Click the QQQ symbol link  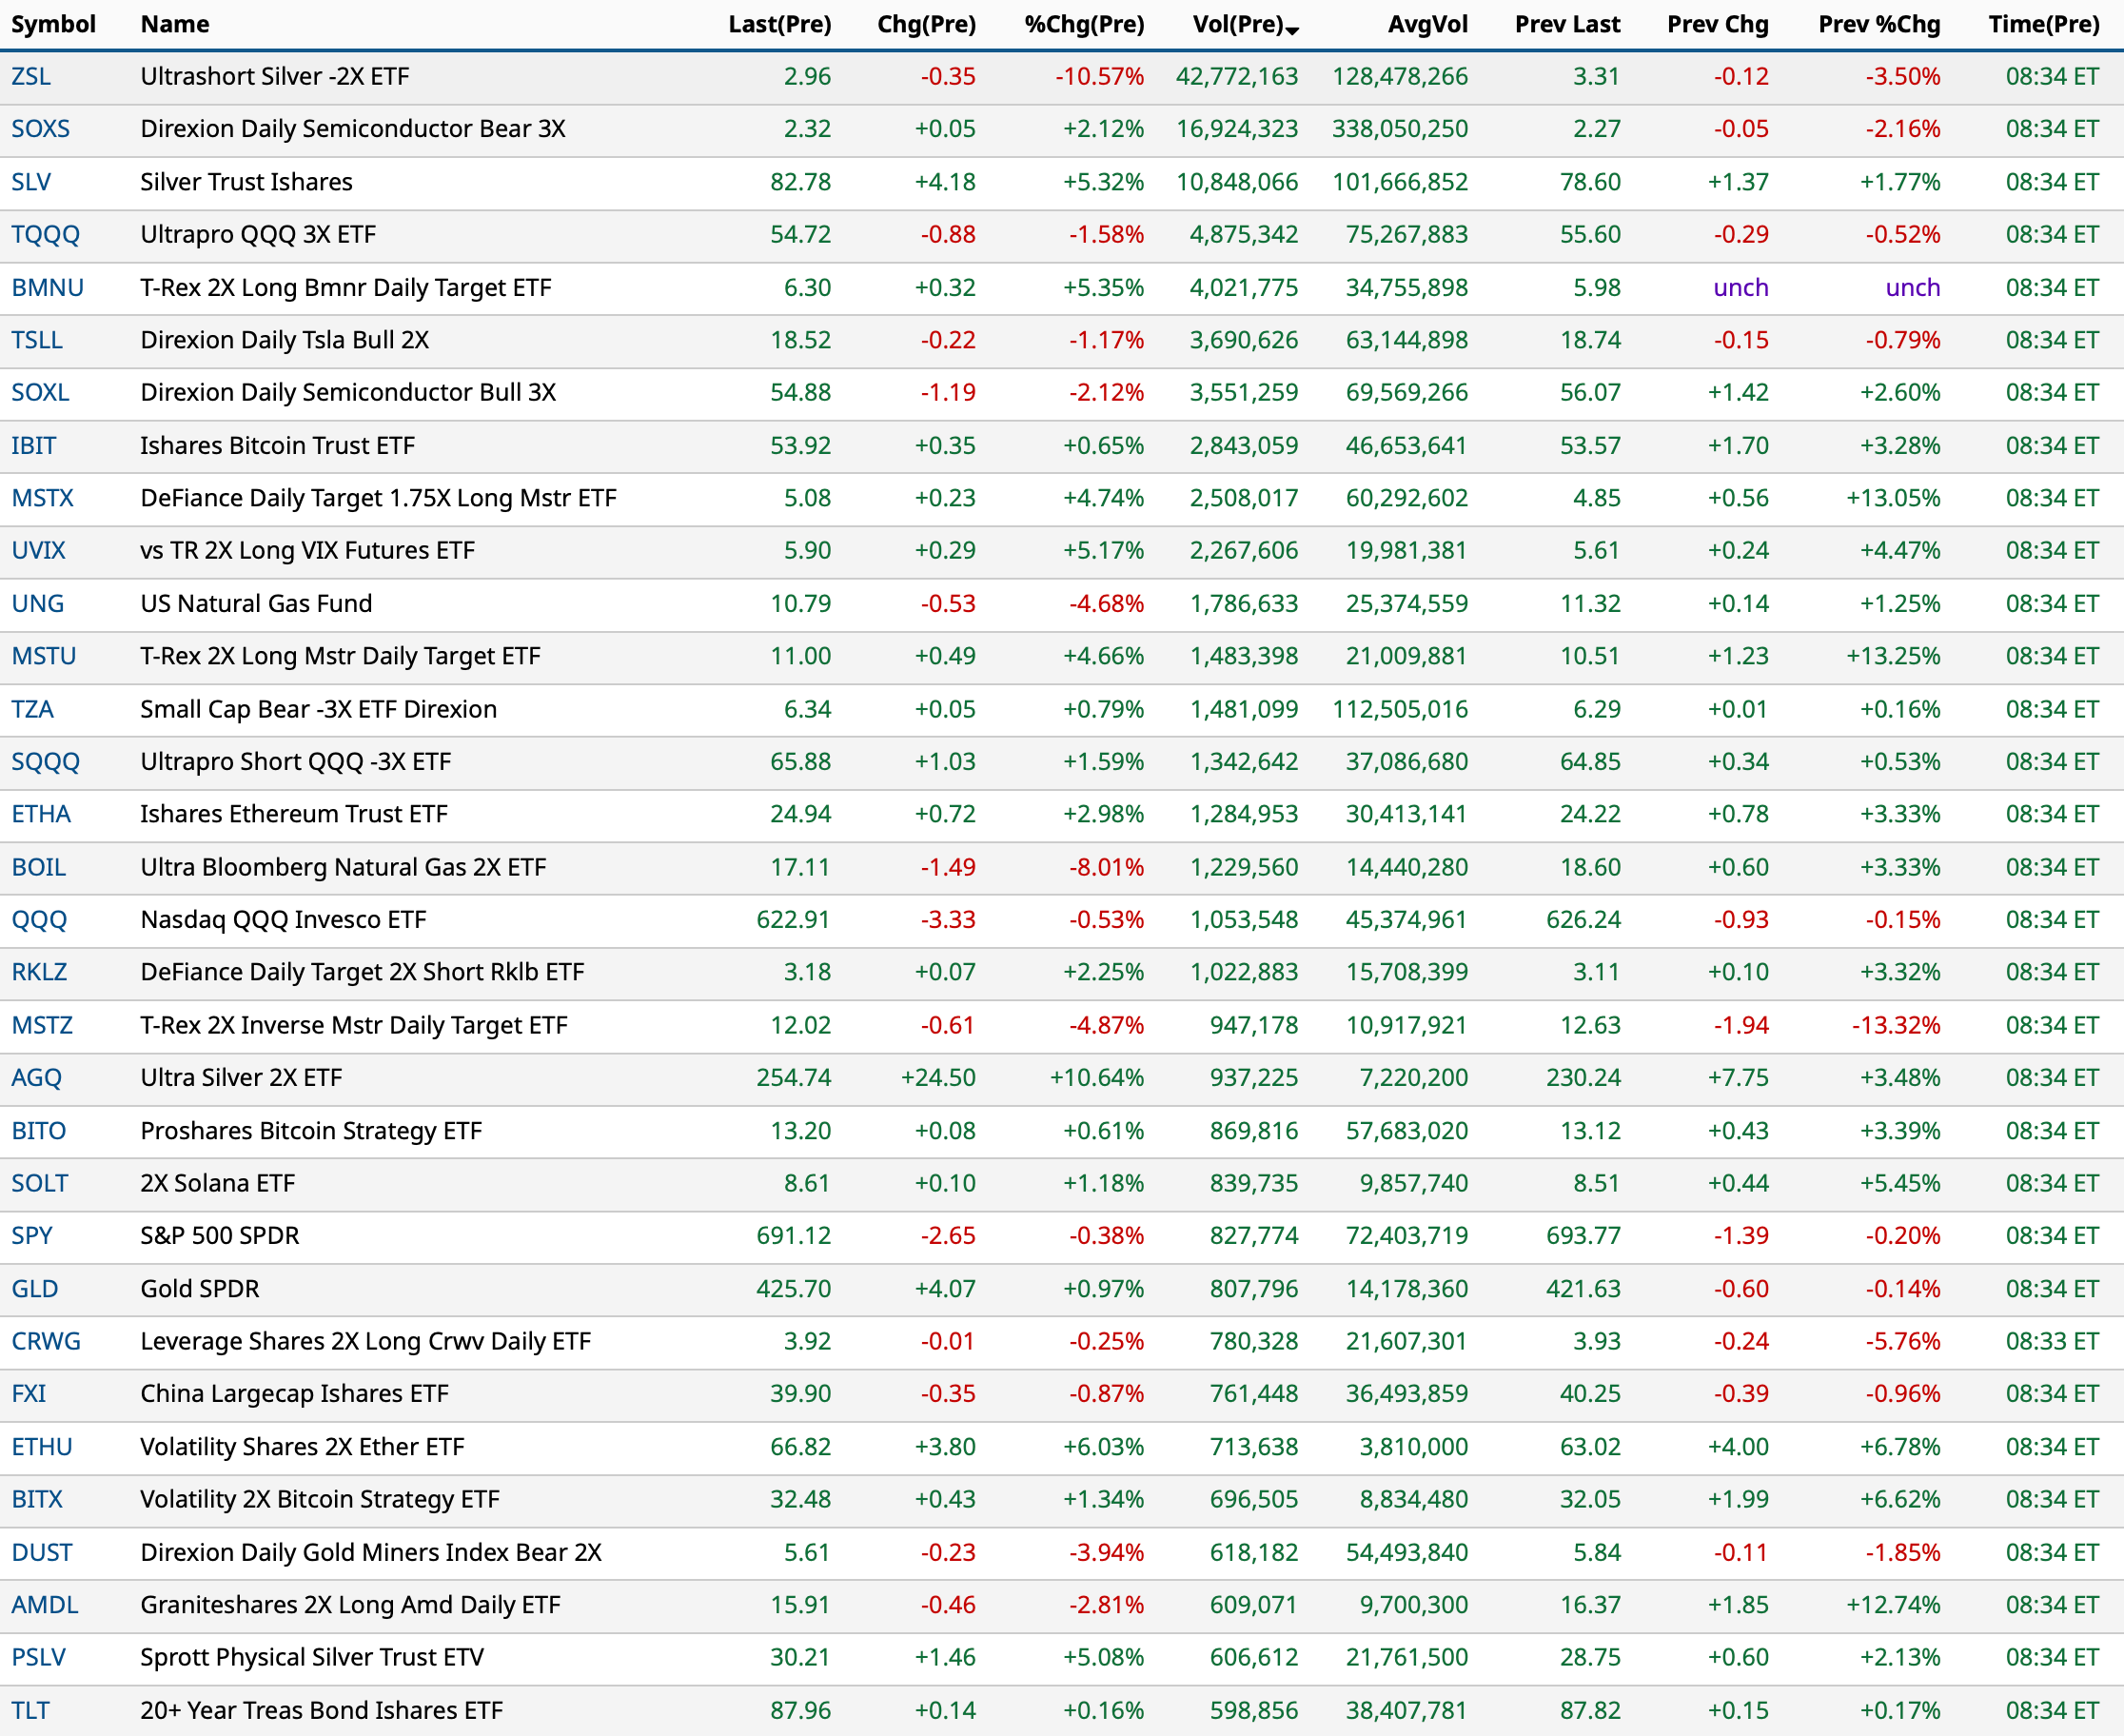[x=39, y=919]
